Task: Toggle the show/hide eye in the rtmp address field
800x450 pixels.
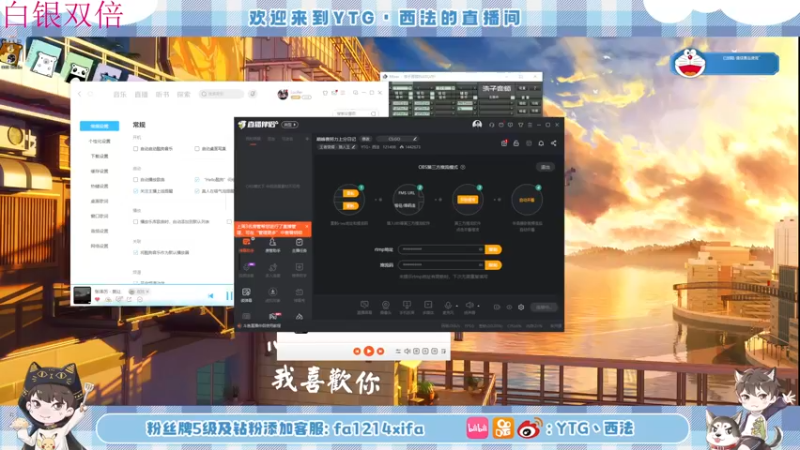Action: pyautogui.click(x=480, y=249)
